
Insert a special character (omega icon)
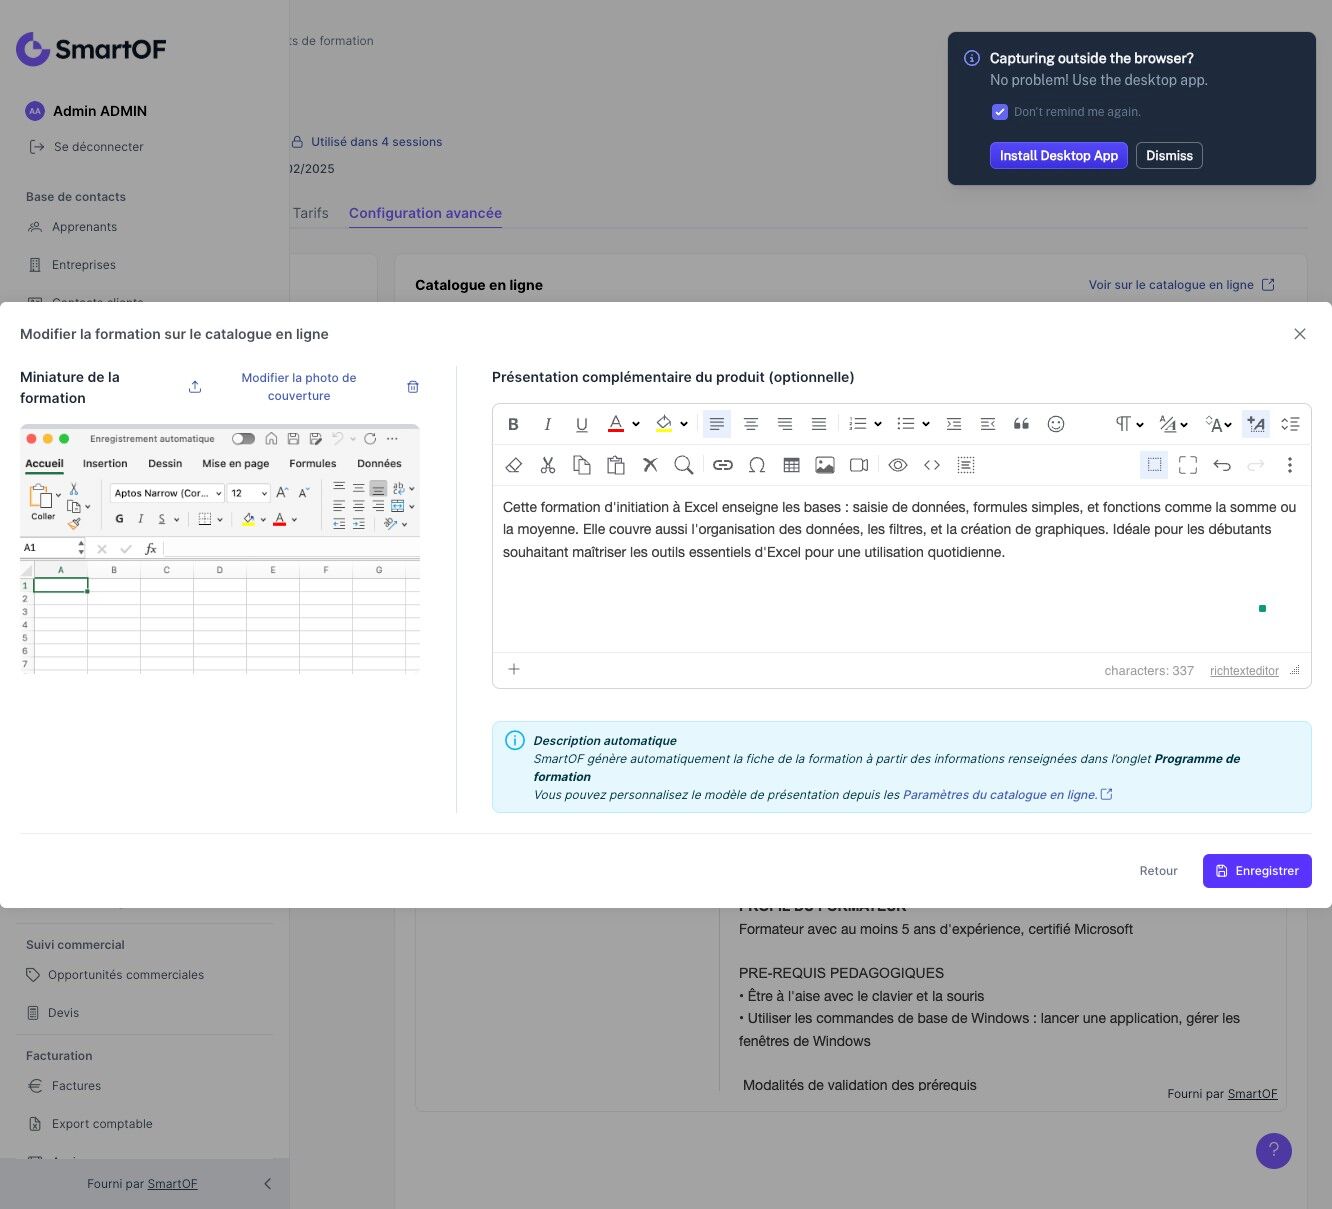tap(757, 465)
